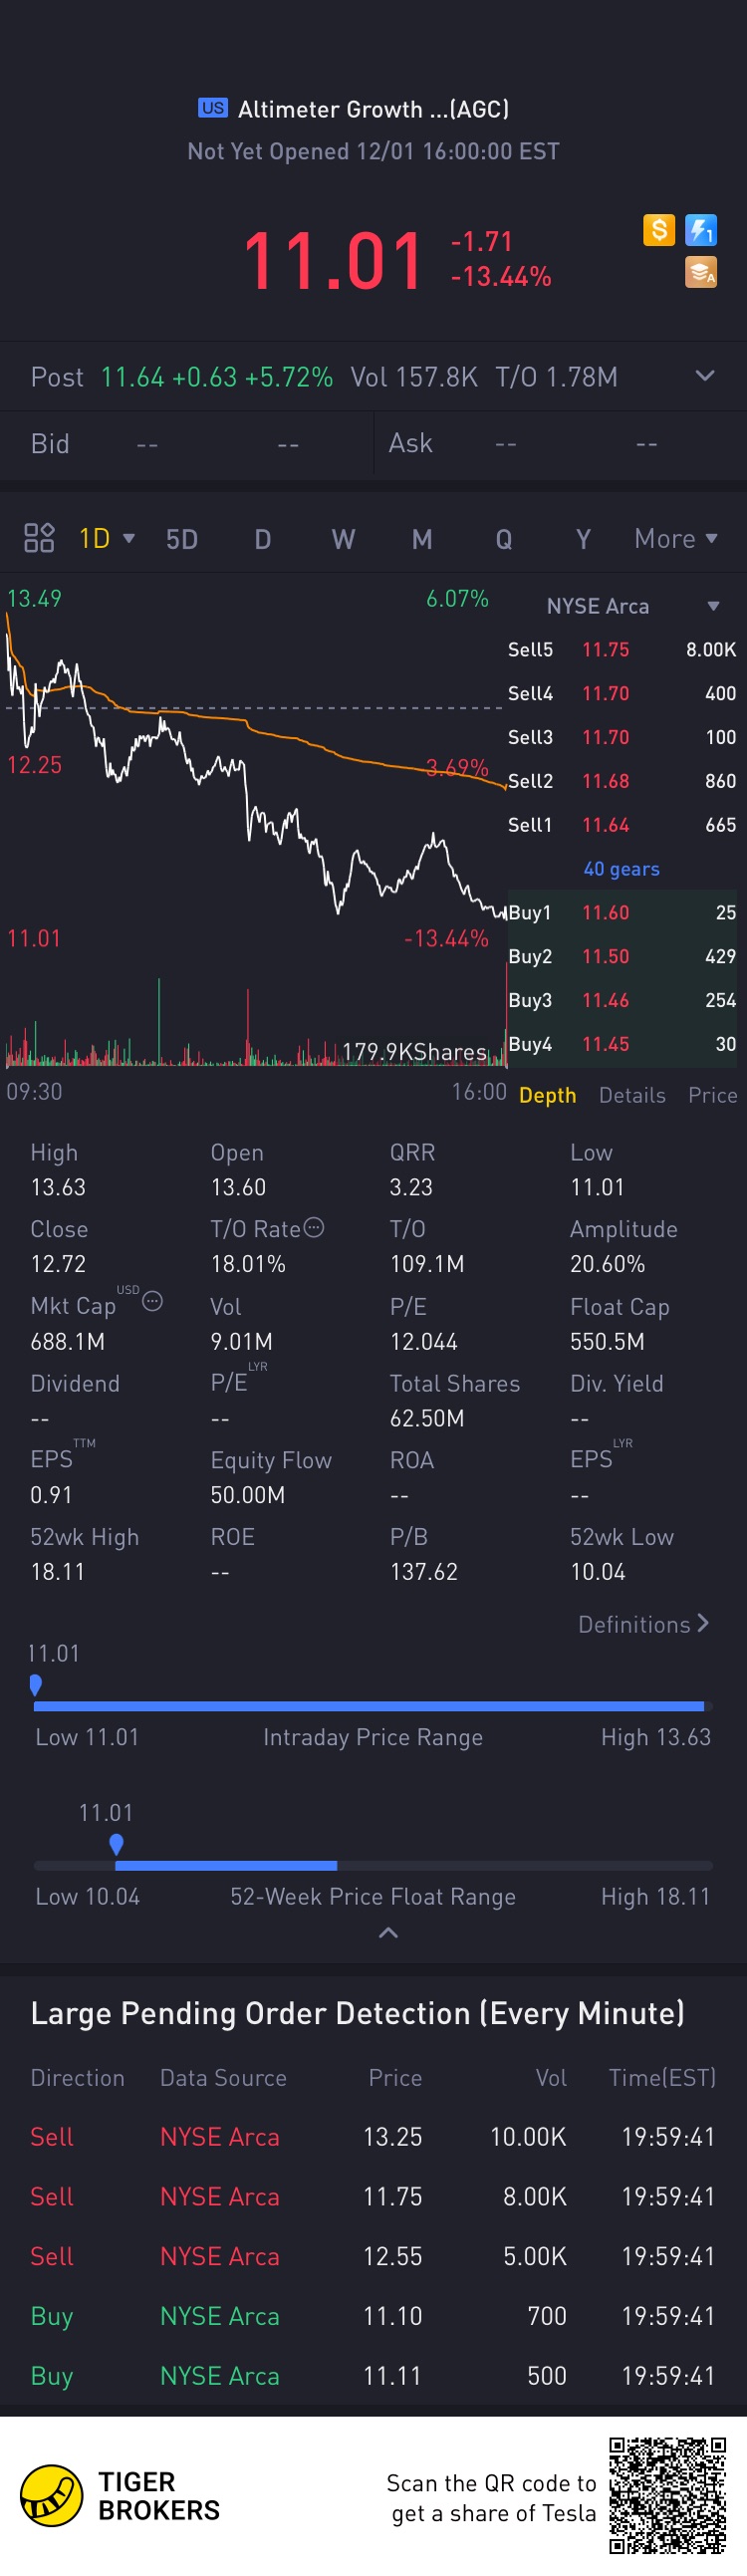Screen dimensions: 747x2576
Task: Tap the Amplitude 20.60% value
Action: click(607, 1264)
